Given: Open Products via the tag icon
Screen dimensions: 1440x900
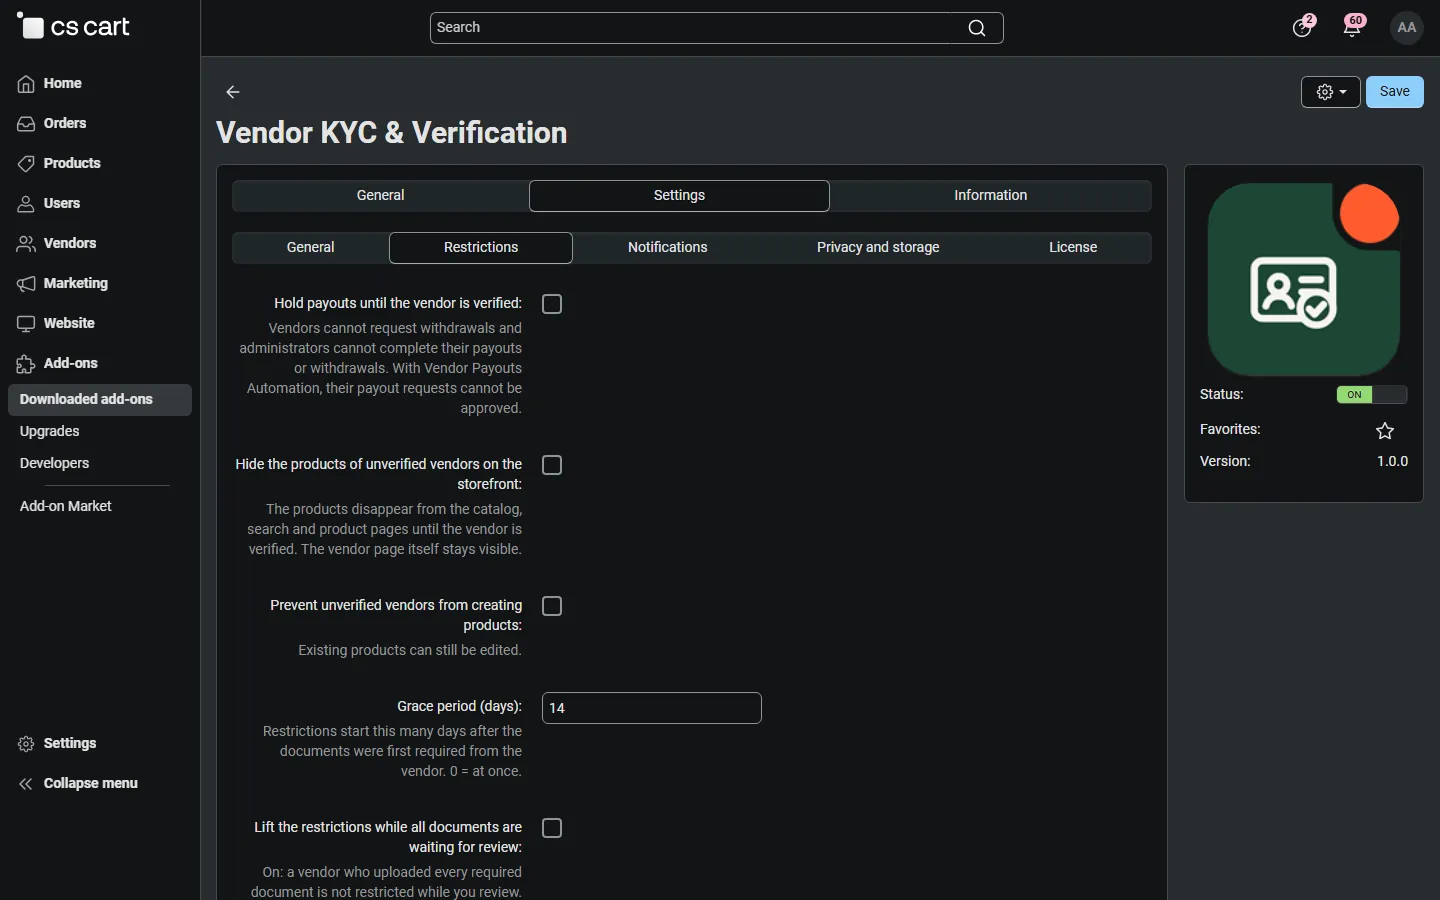Looking at the screenshot, I should [x=26, y=164].
